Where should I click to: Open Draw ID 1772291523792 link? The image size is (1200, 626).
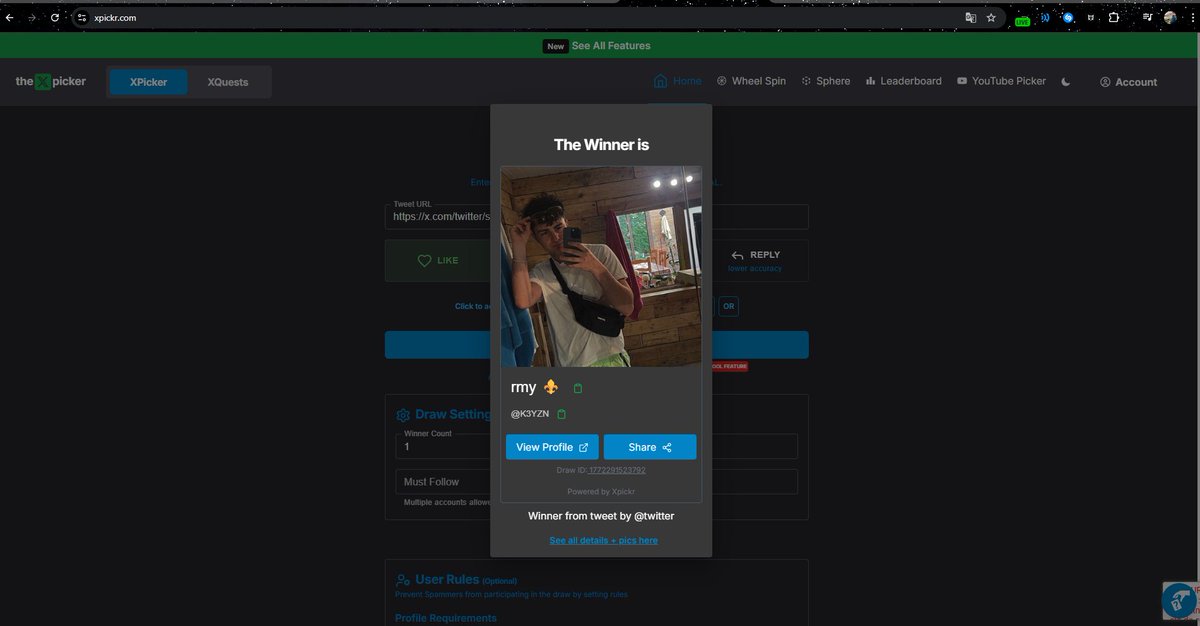(x=617, y=470)
